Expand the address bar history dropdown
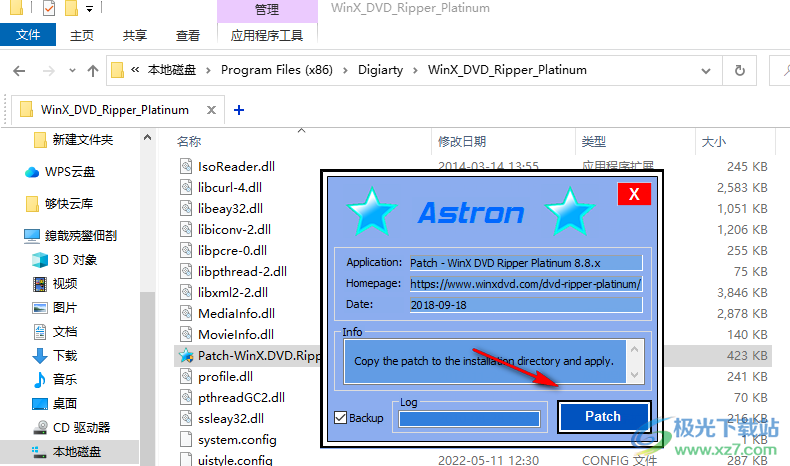This screenshot has height=466, width=790. (x=706, y=71)
